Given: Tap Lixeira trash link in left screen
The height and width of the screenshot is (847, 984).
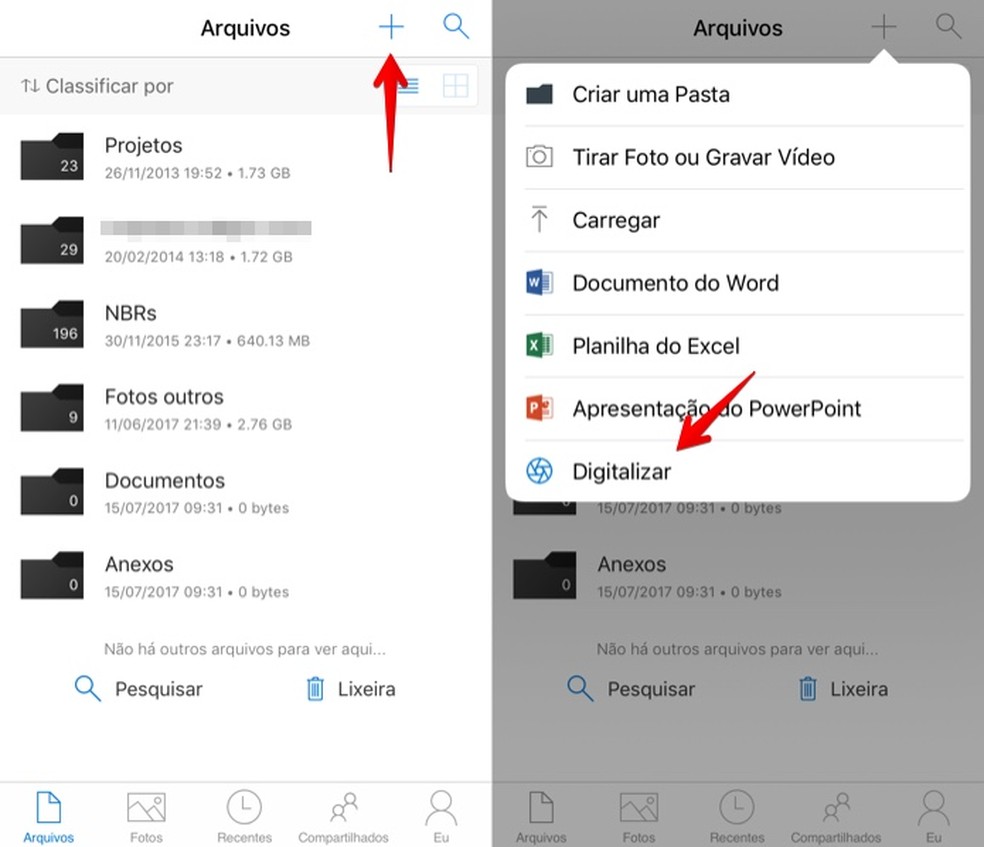Looking at the screenshot, I should [x=351, y=689].
